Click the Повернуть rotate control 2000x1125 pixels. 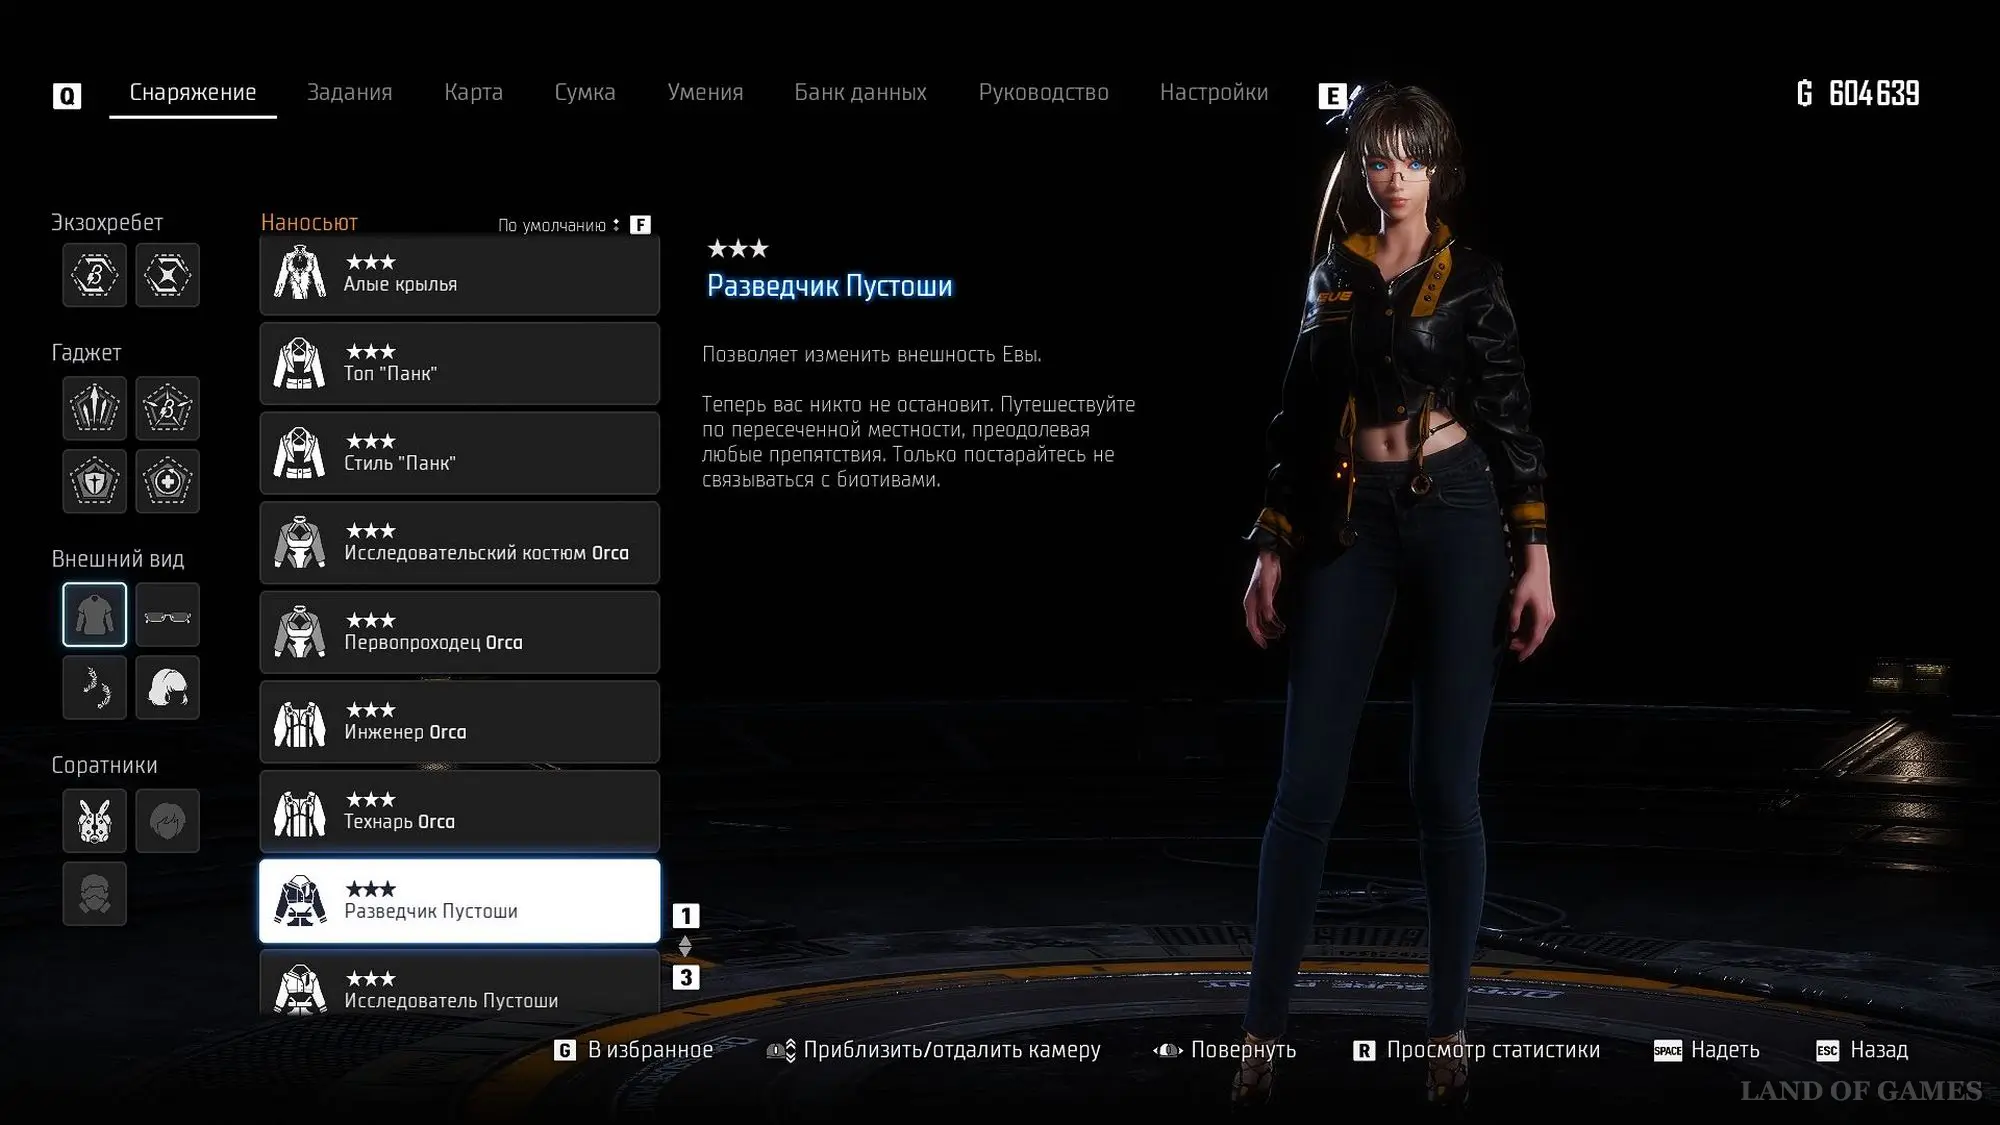click(x=1224, y=1050)
